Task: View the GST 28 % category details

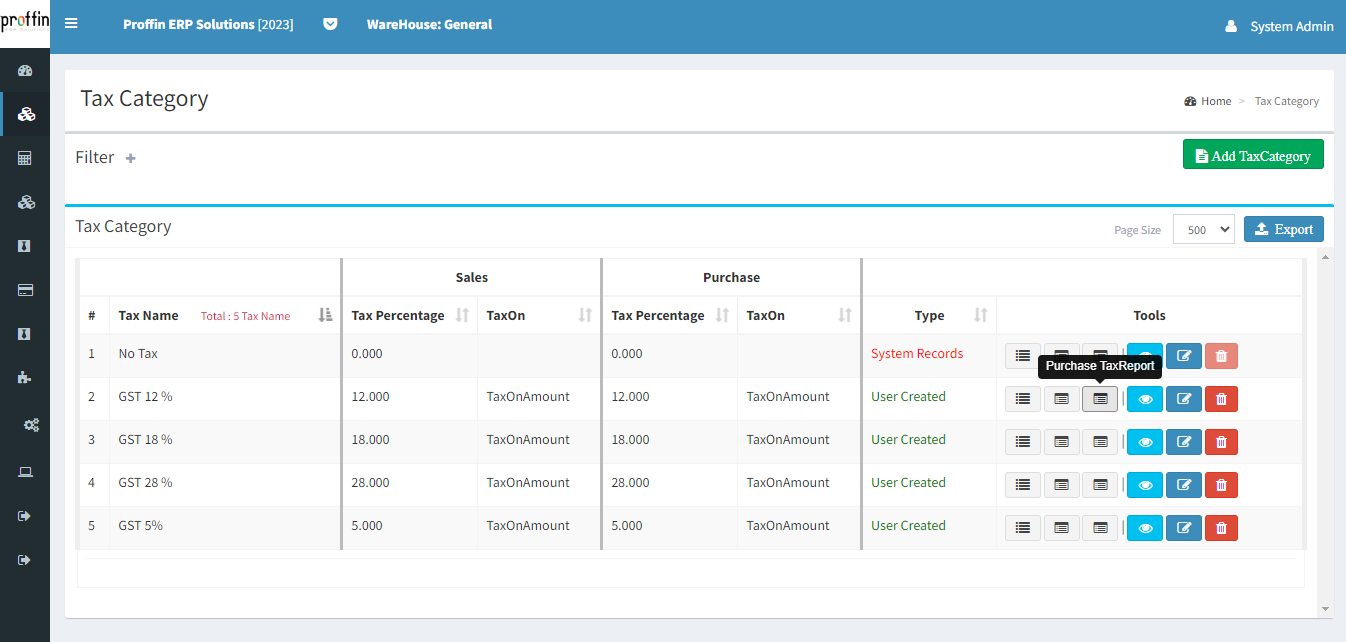Action: coord(1145,485)
